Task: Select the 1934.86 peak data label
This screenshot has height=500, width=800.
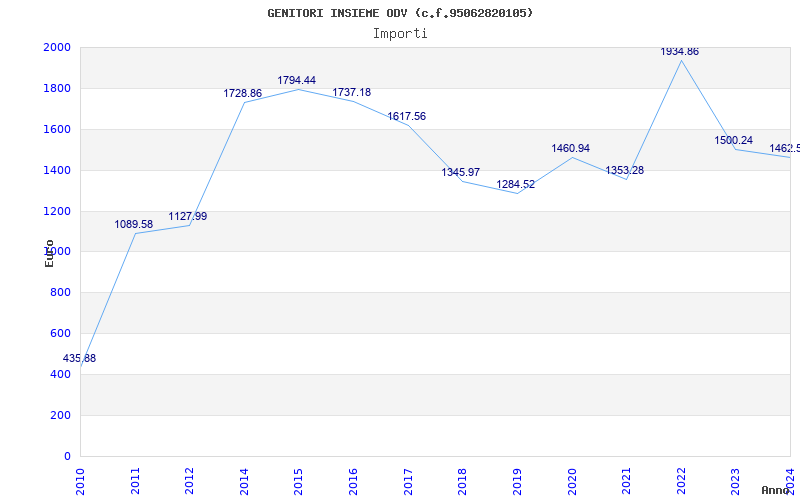Action: click(680, 52)
